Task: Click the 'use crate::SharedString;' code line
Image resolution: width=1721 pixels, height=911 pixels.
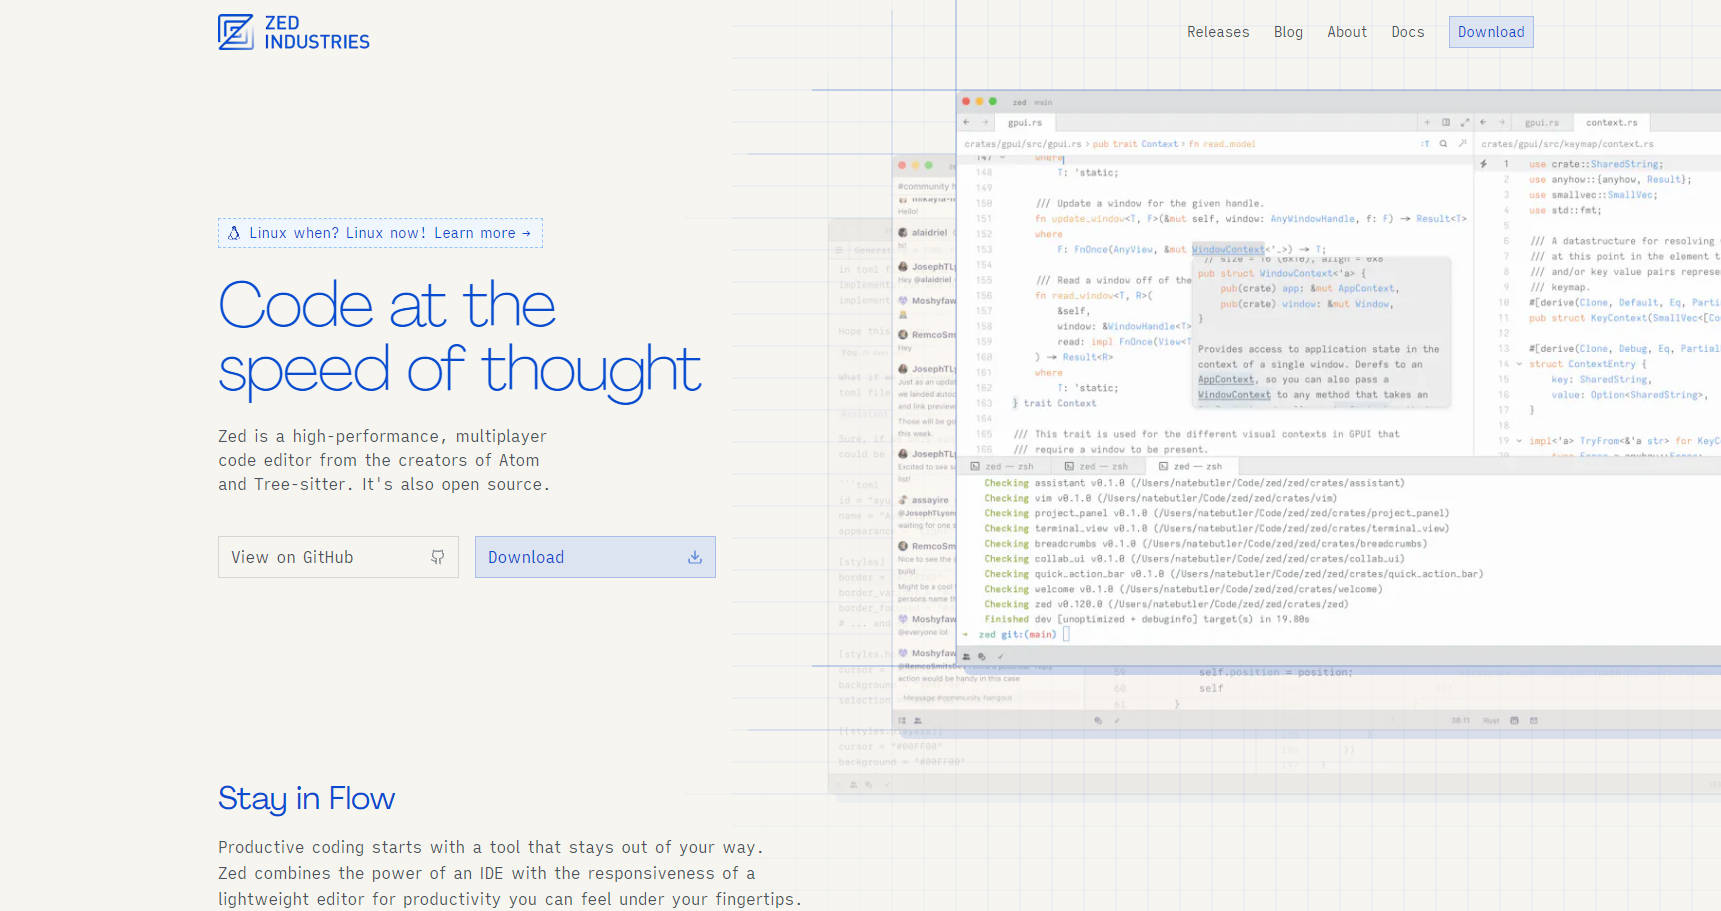Action: coord(1596,164)
